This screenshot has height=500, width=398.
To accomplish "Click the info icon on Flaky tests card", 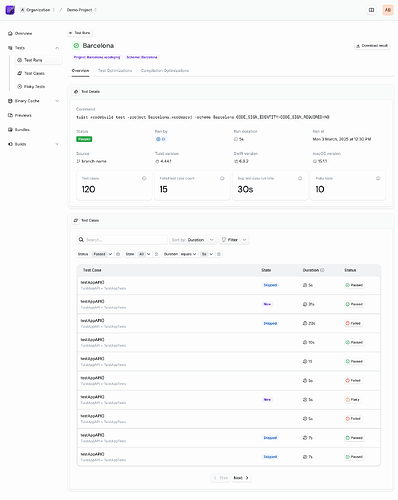I will pyautogui.click(x=378, y=178).
